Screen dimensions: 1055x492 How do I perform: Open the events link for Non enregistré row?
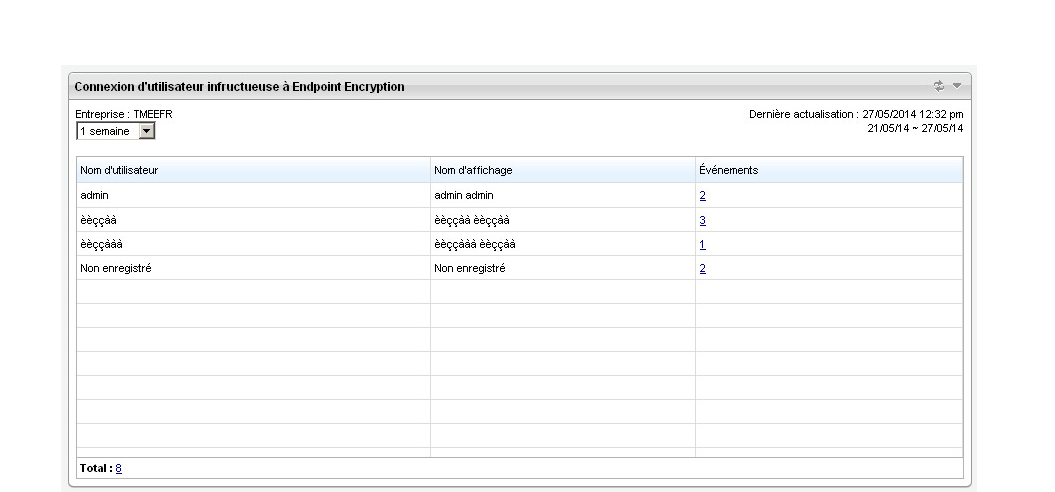pos(703,268)
